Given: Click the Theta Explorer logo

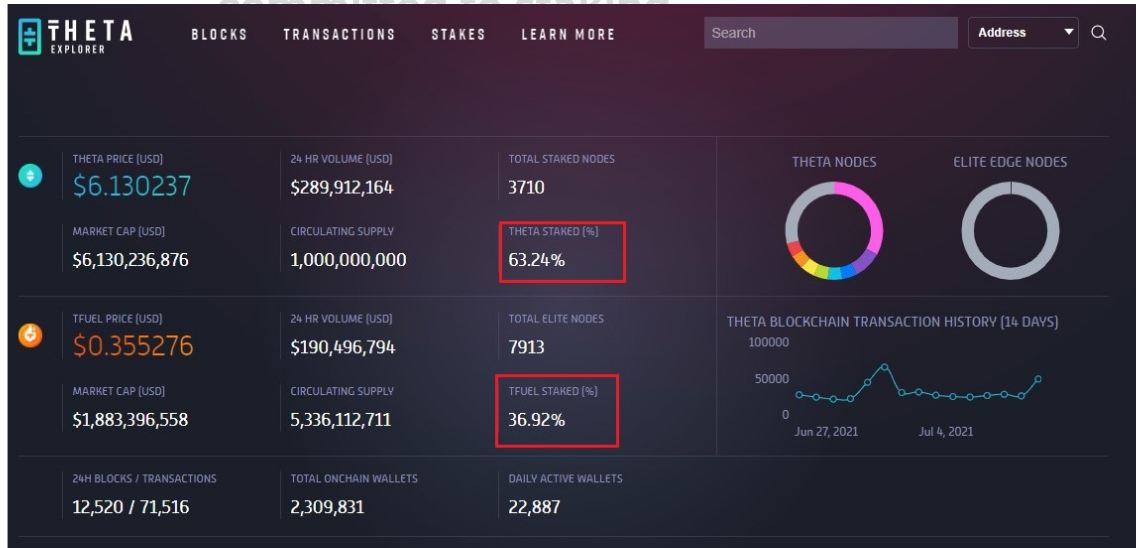Looking at the screenshot, I should [x=75, y=36].
